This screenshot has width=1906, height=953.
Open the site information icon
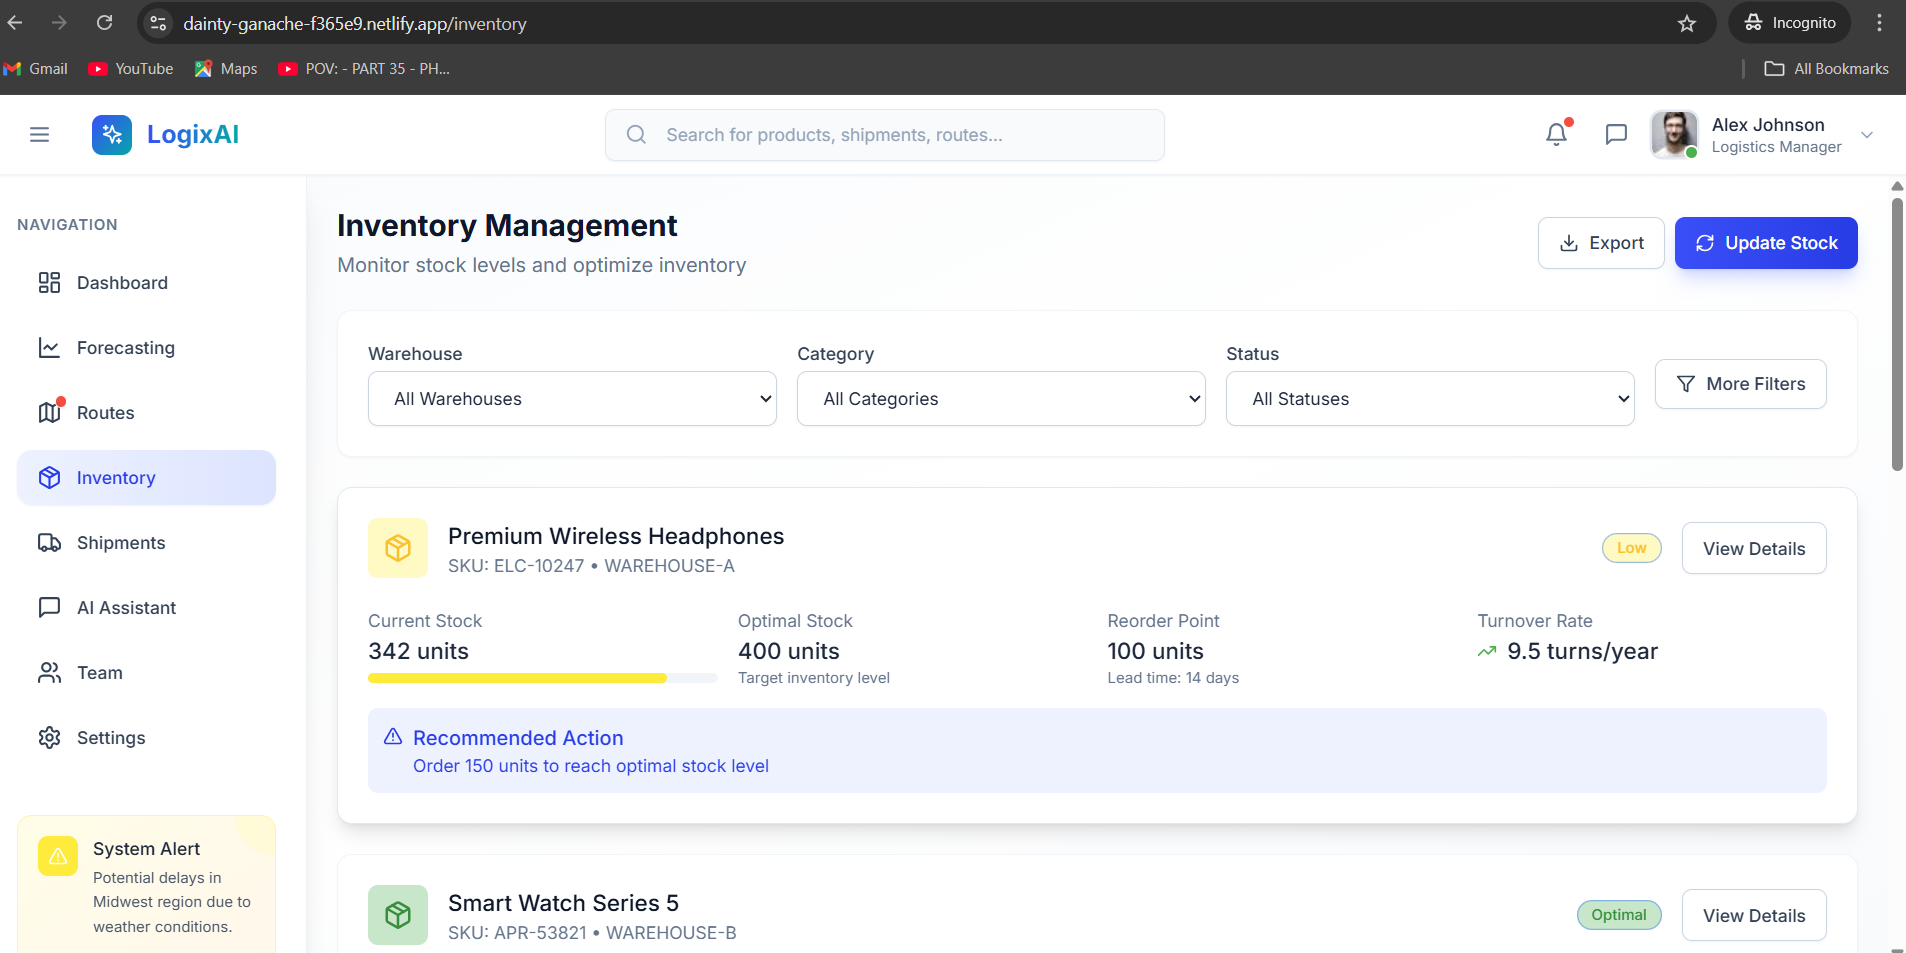pyautogui.click(x=158, y=23)
